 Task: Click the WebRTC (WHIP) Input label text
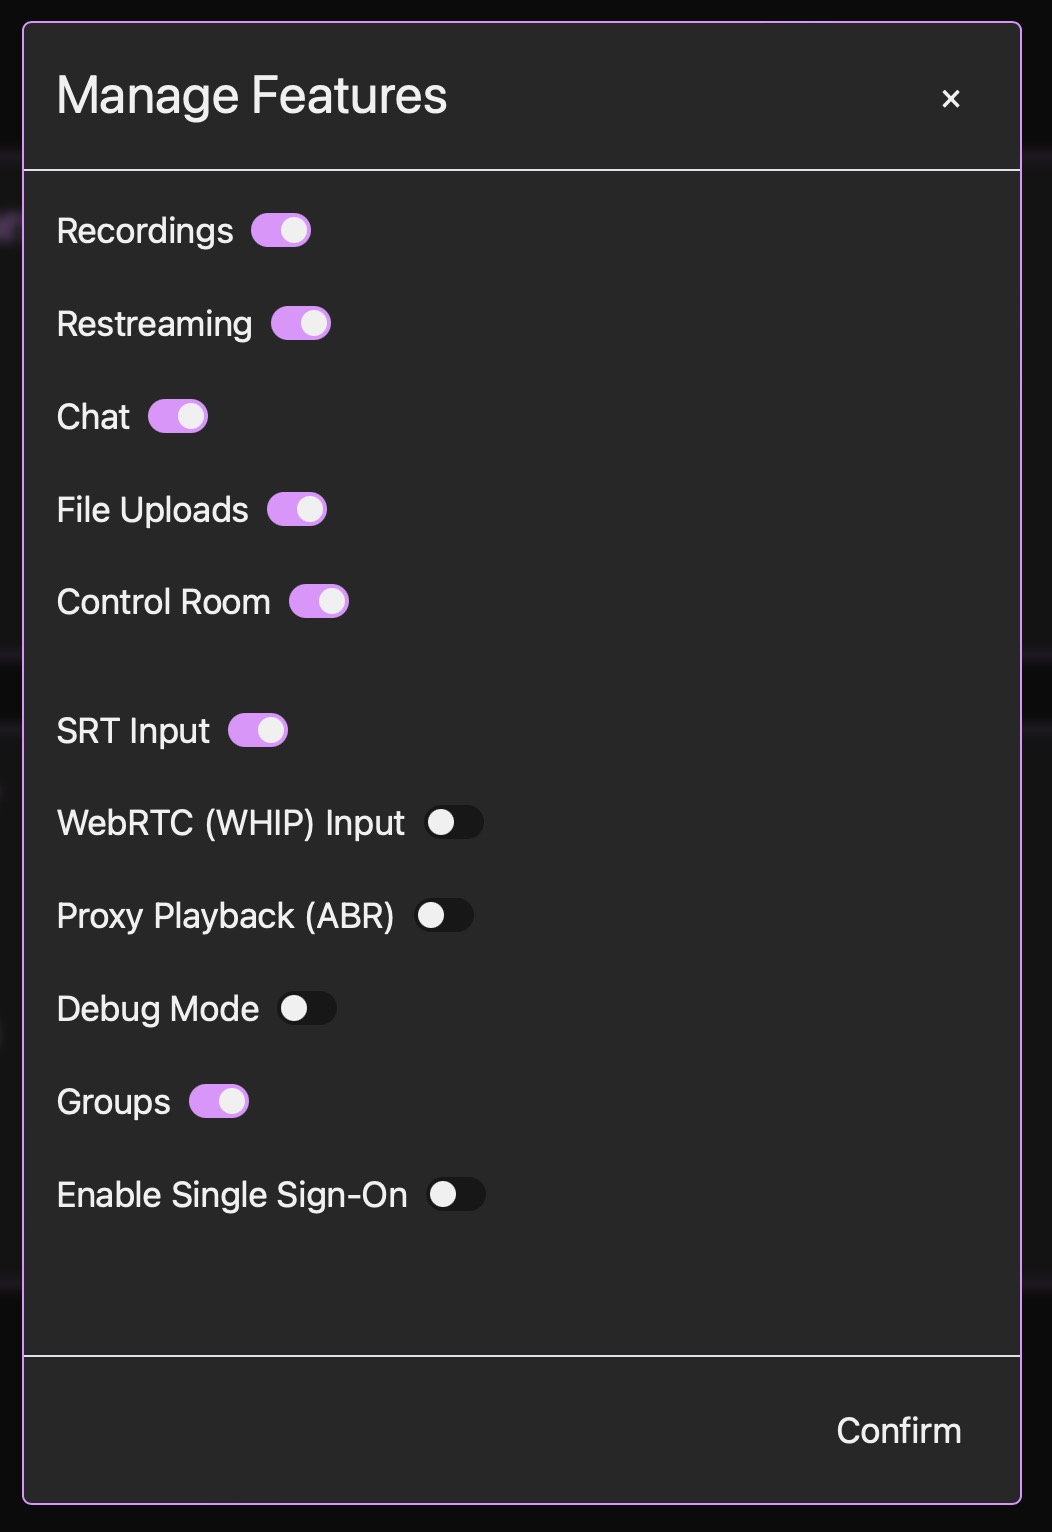(231, 823)
